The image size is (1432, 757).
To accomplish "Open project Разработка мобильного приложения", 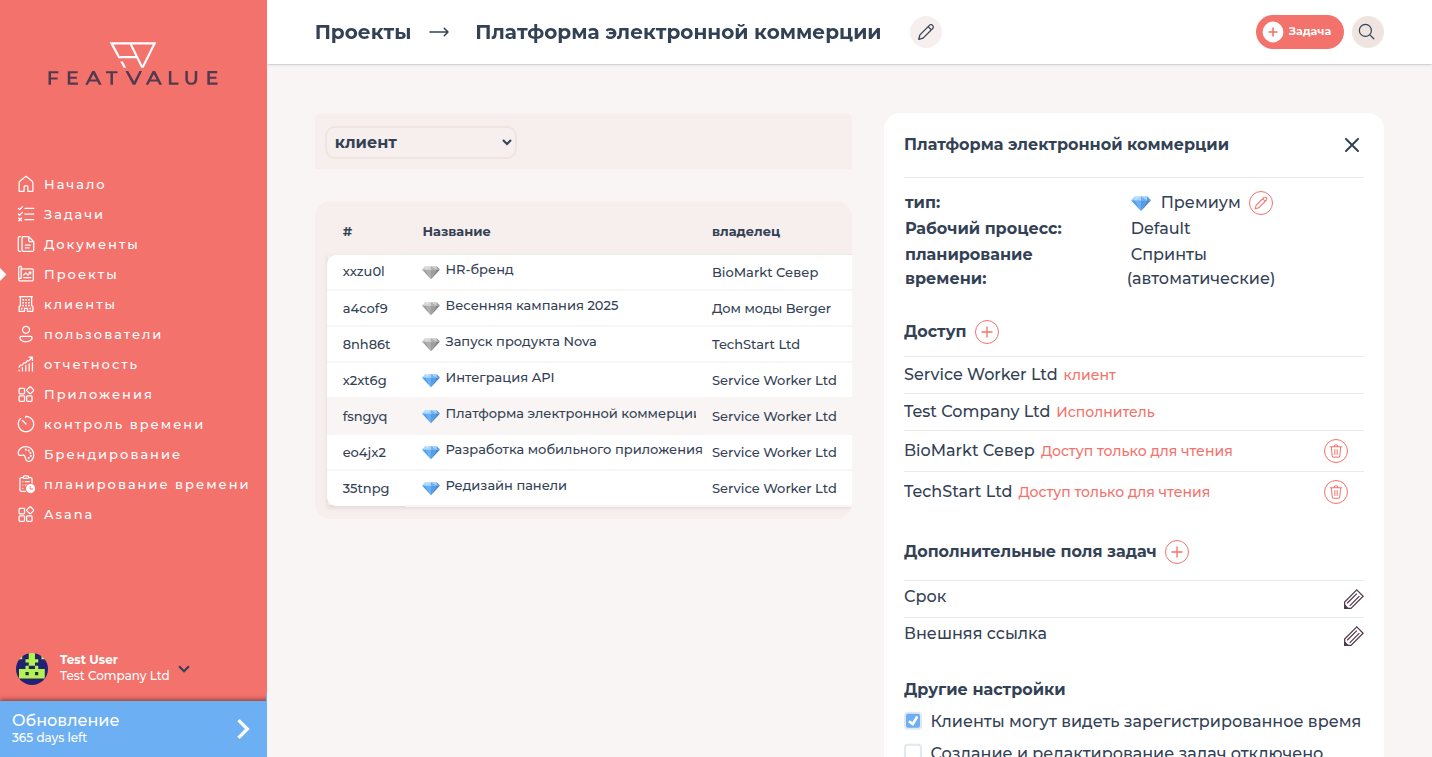I will tap(589, 452).
